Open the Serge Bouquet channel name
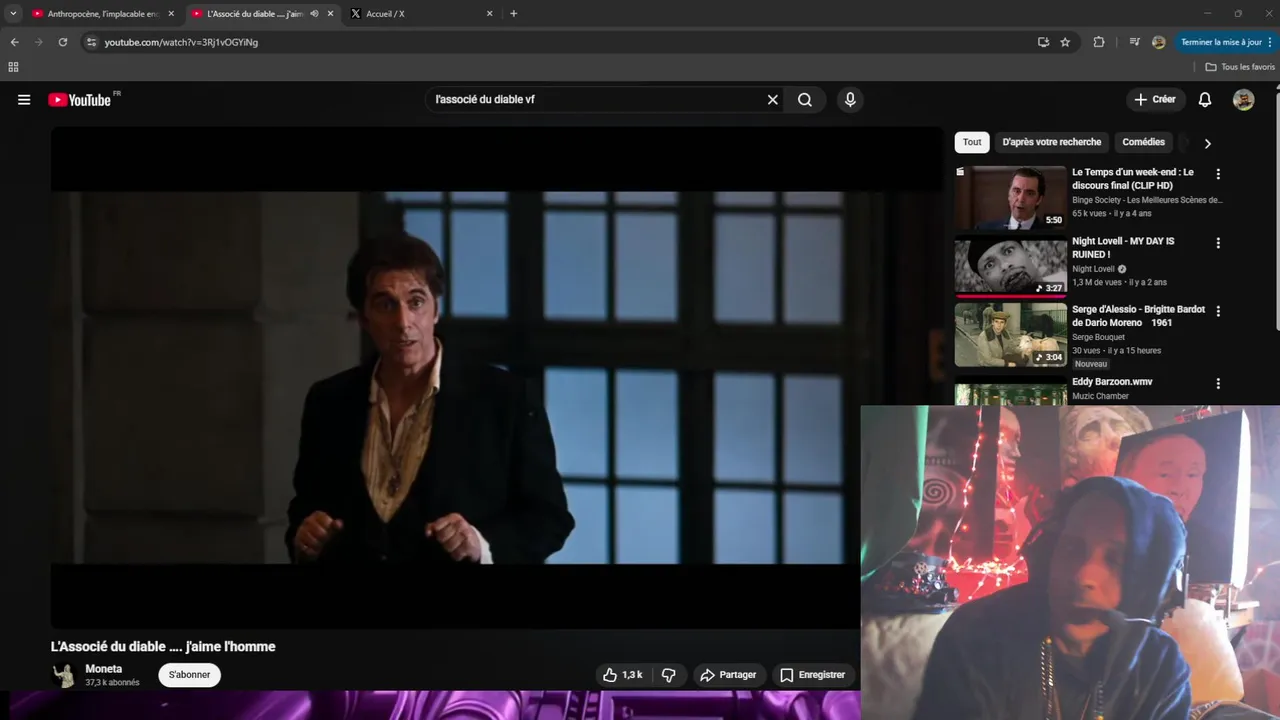1280x720 pixels. tap(1098, 337)
